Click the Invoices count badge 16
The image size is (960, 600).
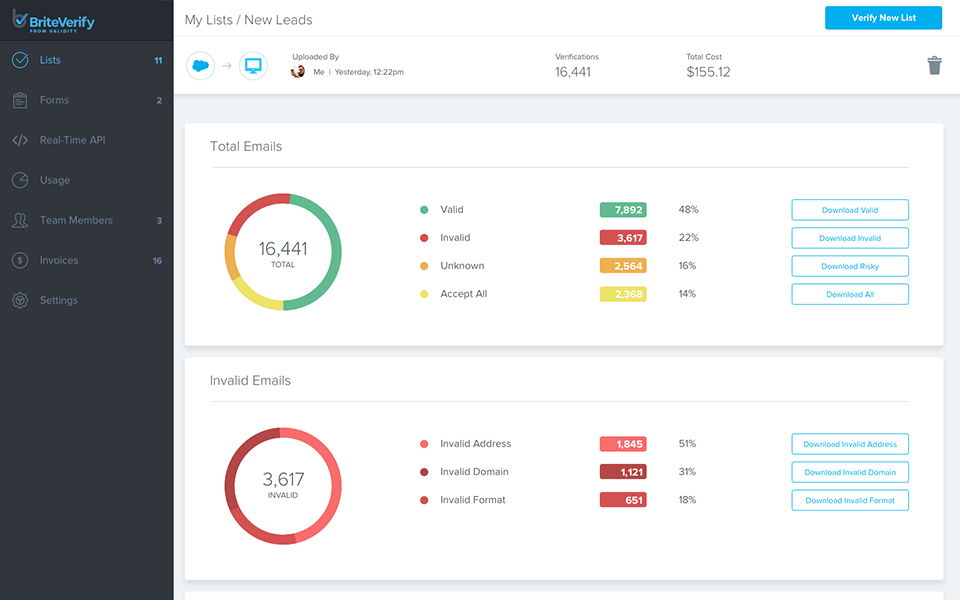(x=157, y=260)
